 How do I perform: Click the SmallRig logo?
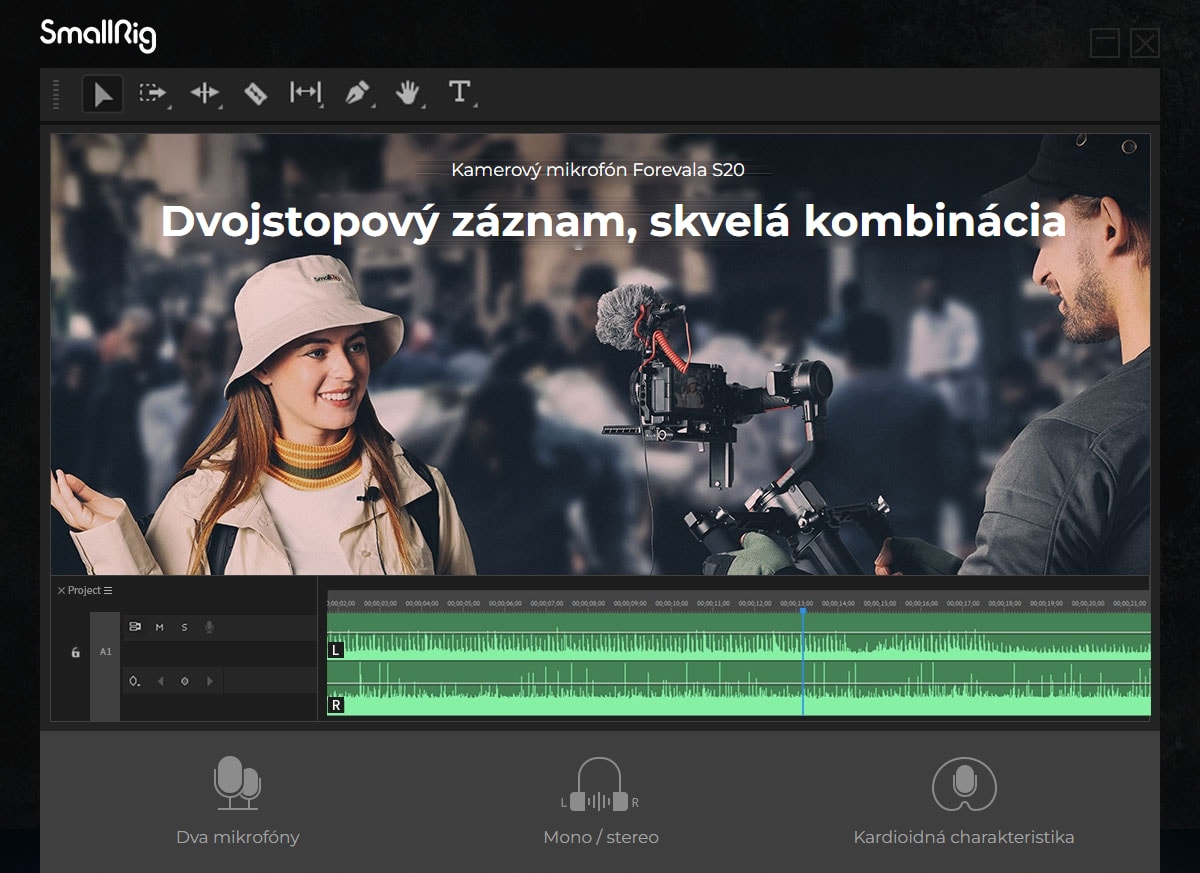pyautogui.click(x=98, y=35)
